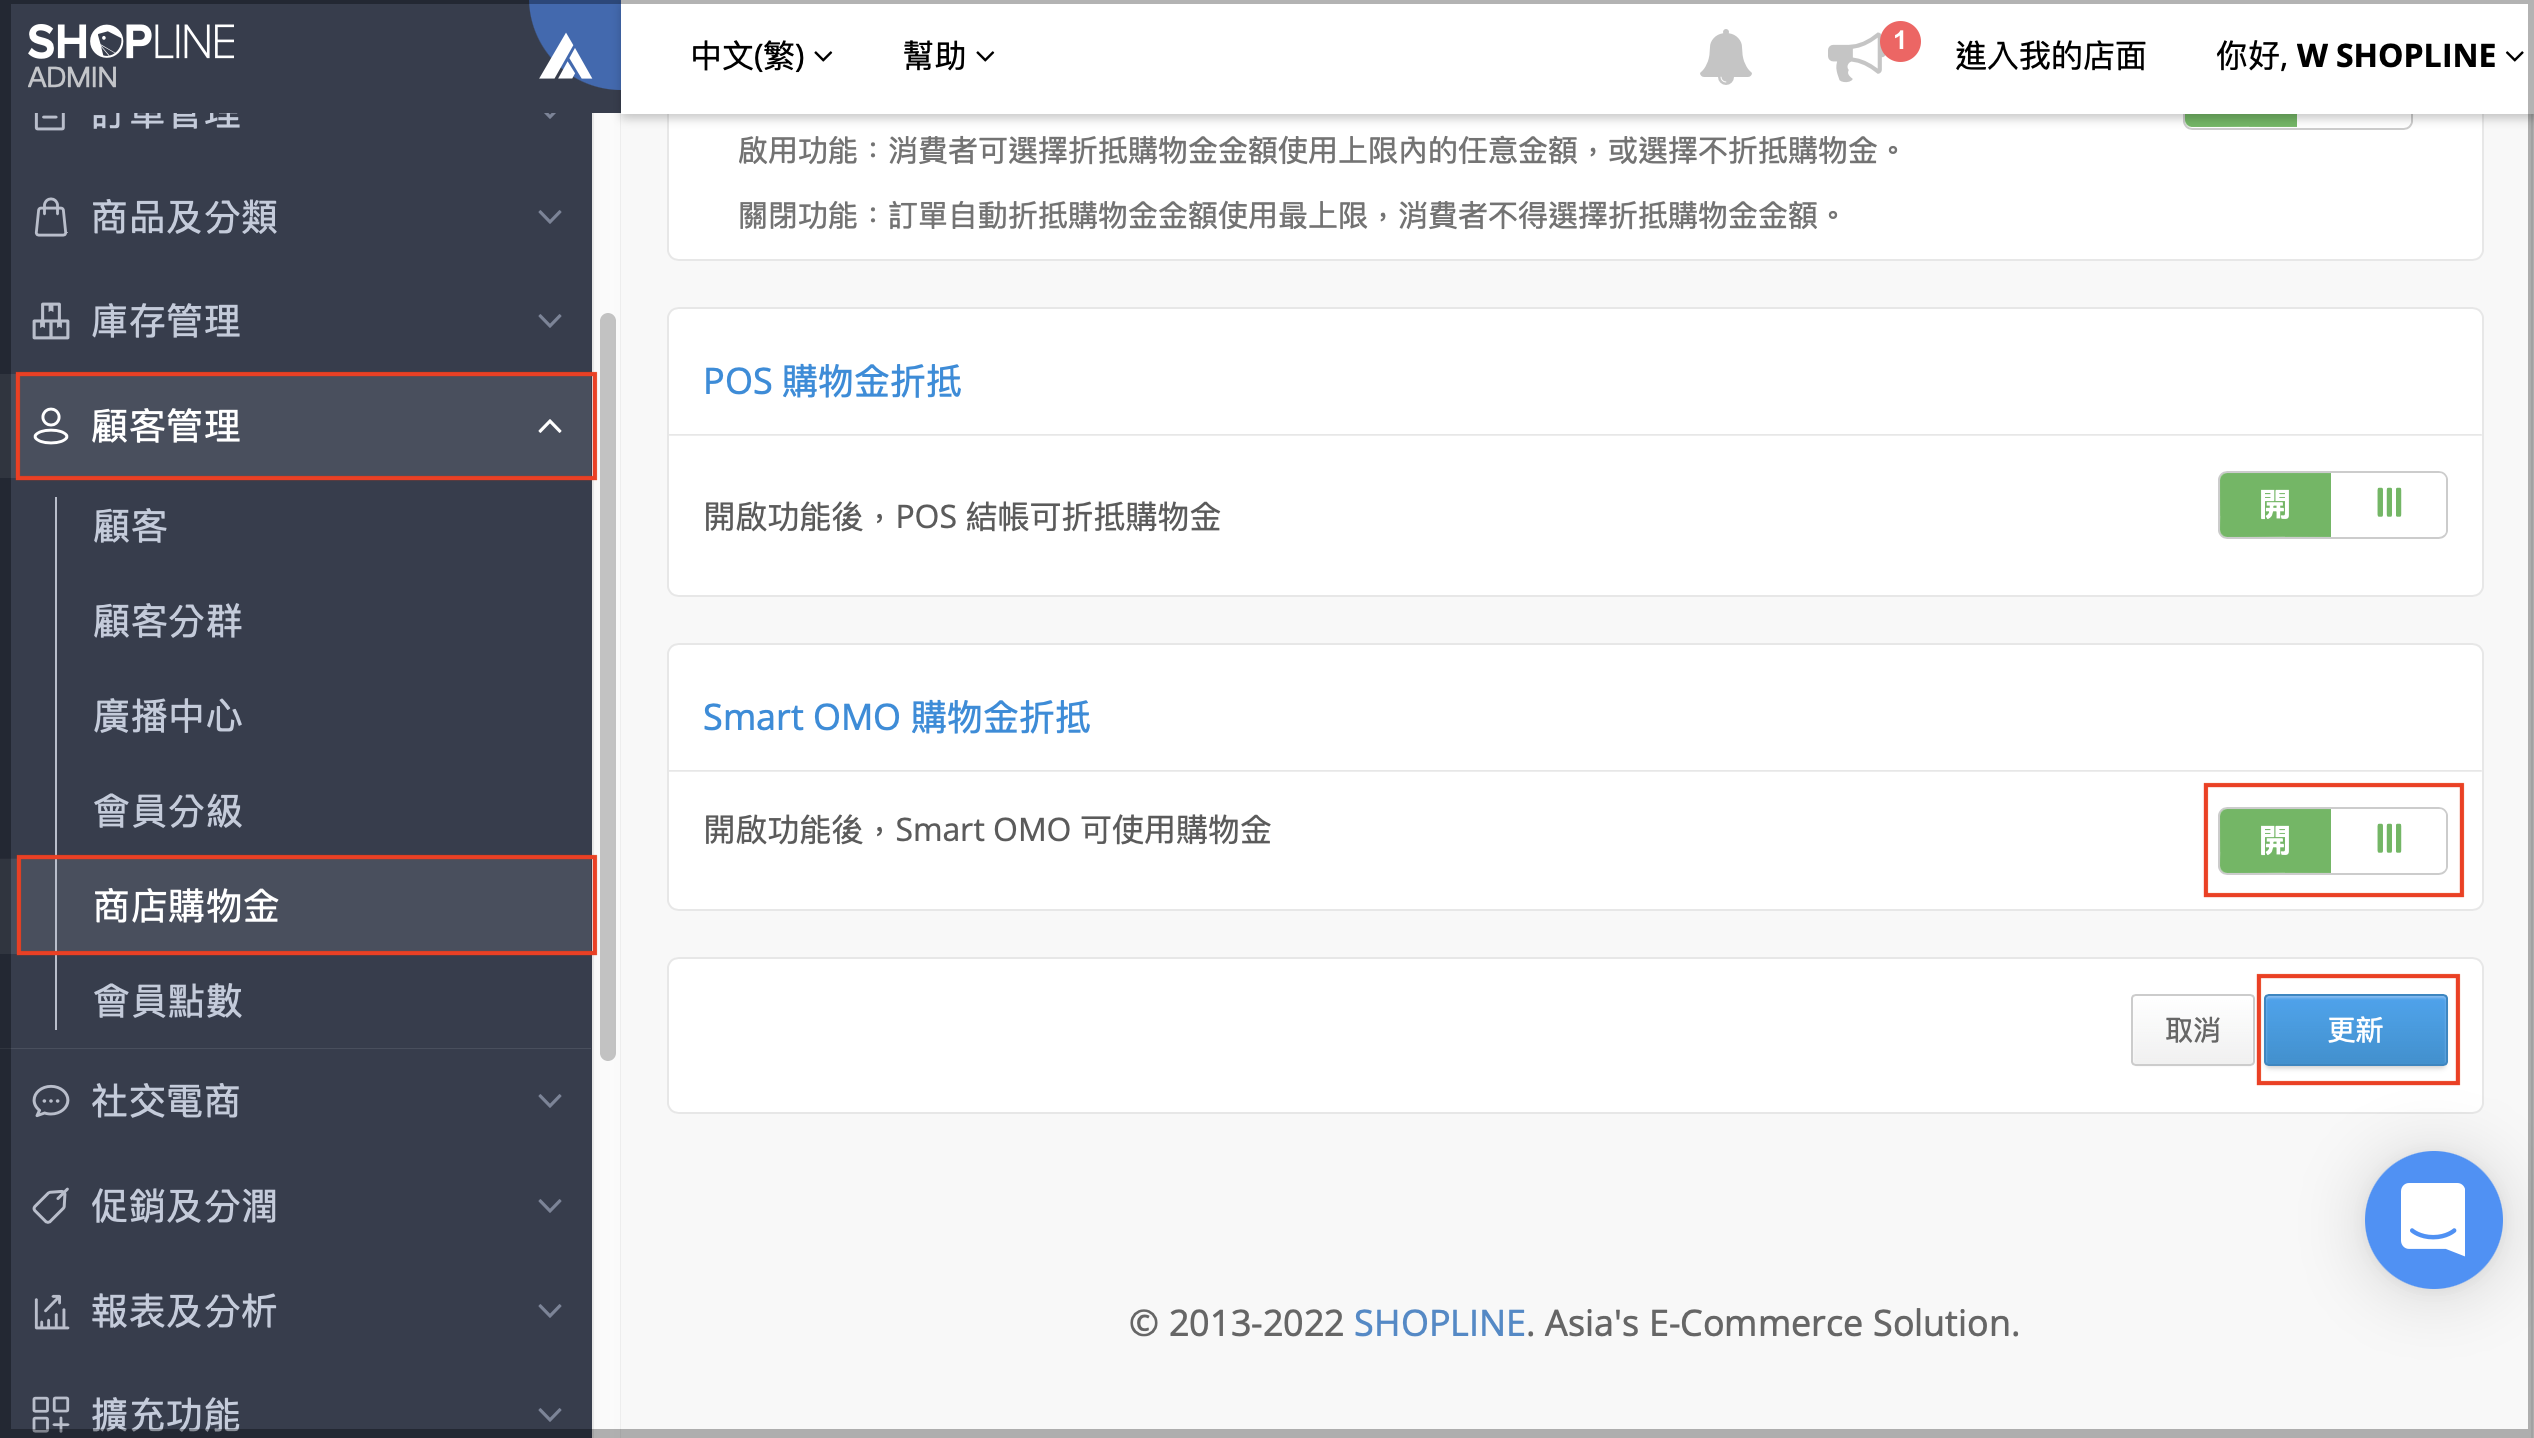
Task: Click the inventory boxes icon beside 庫存管理
Action: tap(51, 321)
